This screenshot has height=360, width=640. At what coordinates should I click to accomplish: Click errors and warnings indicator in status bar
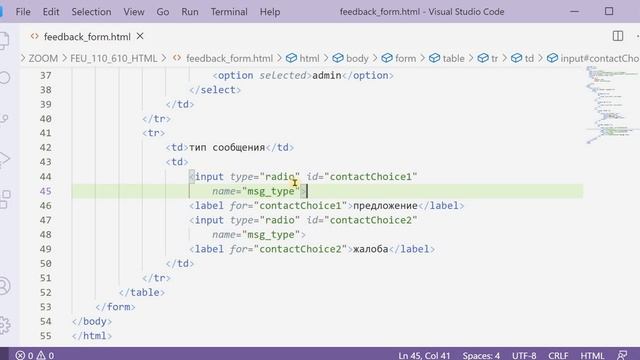[x=35, y=355]
